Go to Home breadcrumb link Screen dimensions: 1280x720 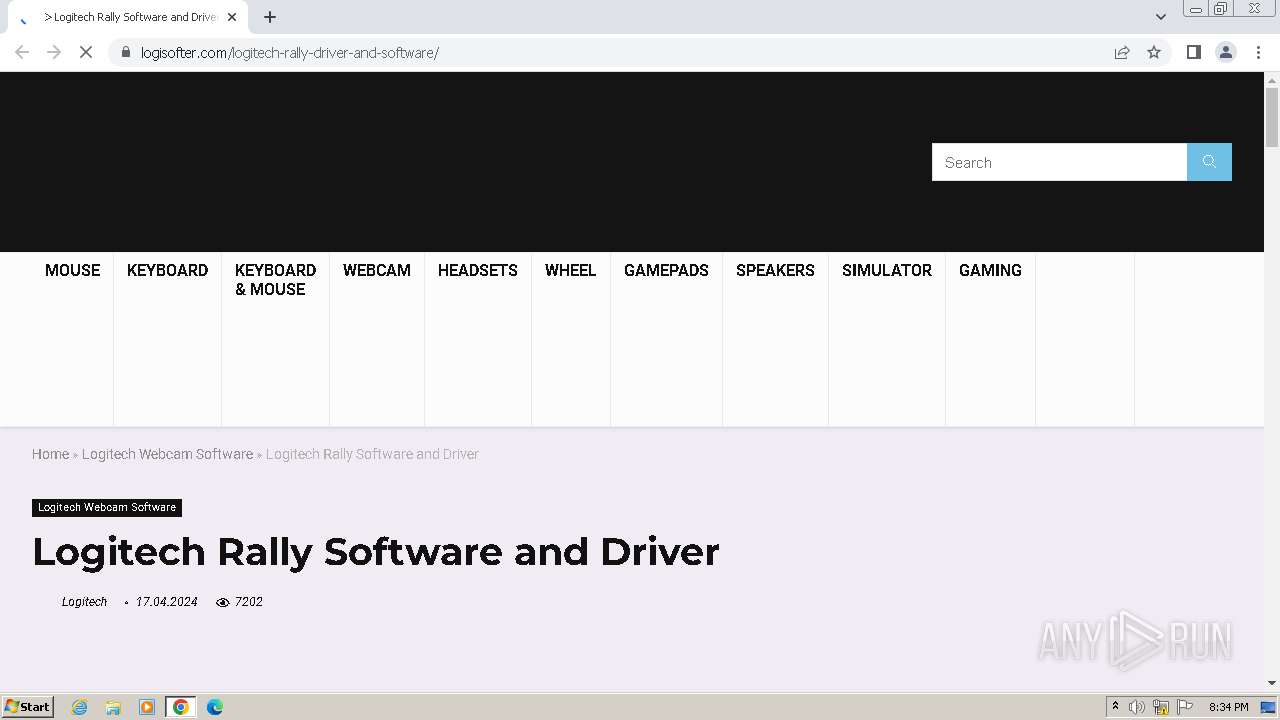50,454
